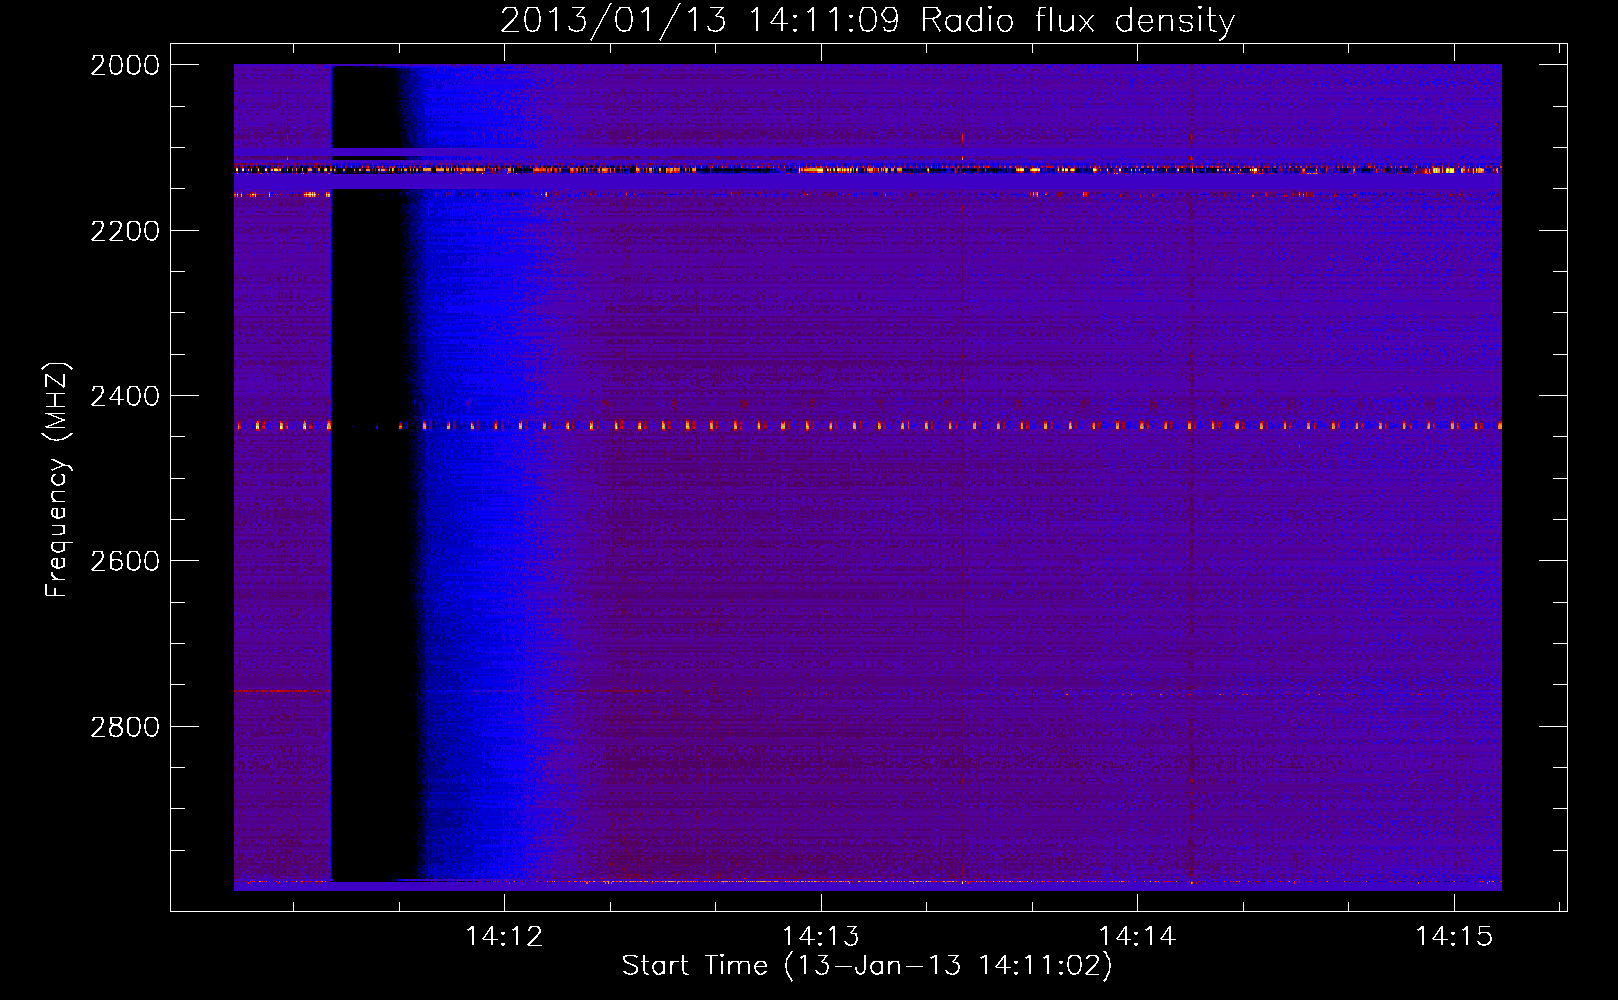Click the 'Frequency (MHZ)' axis title
The height and width of the screenshot is (1000, 1618).
[58, 480]
